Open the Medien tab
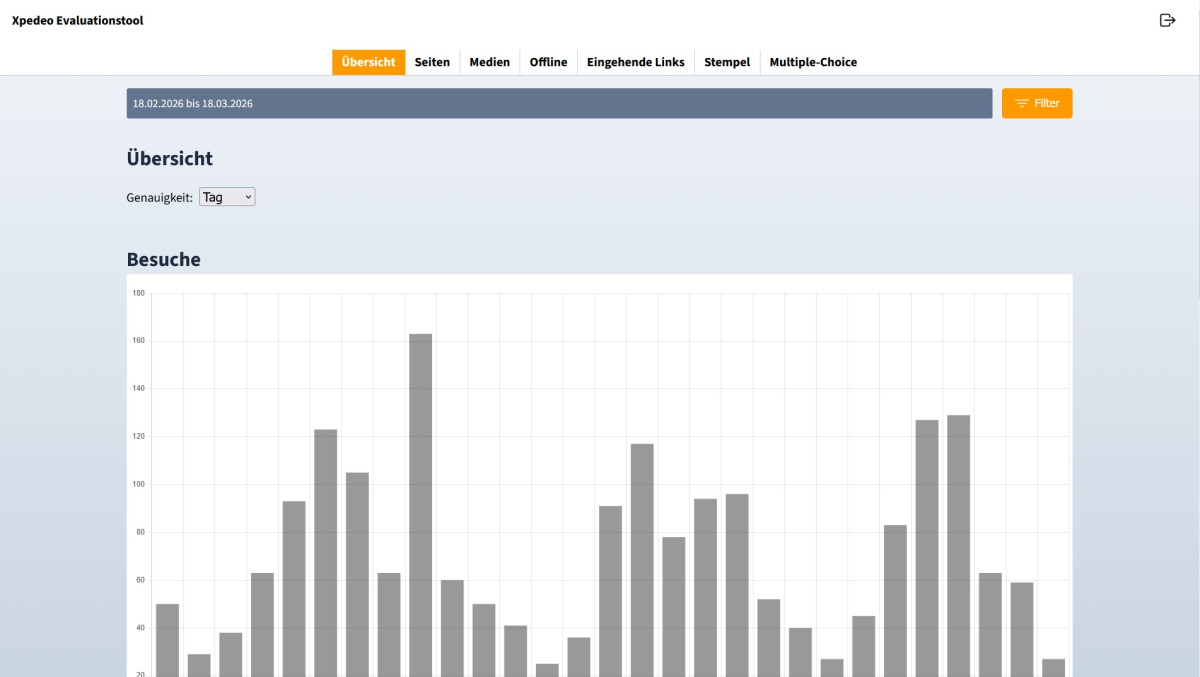Image resolution: width=1200 pixels, height=677 pixels. tap(489, 61)
